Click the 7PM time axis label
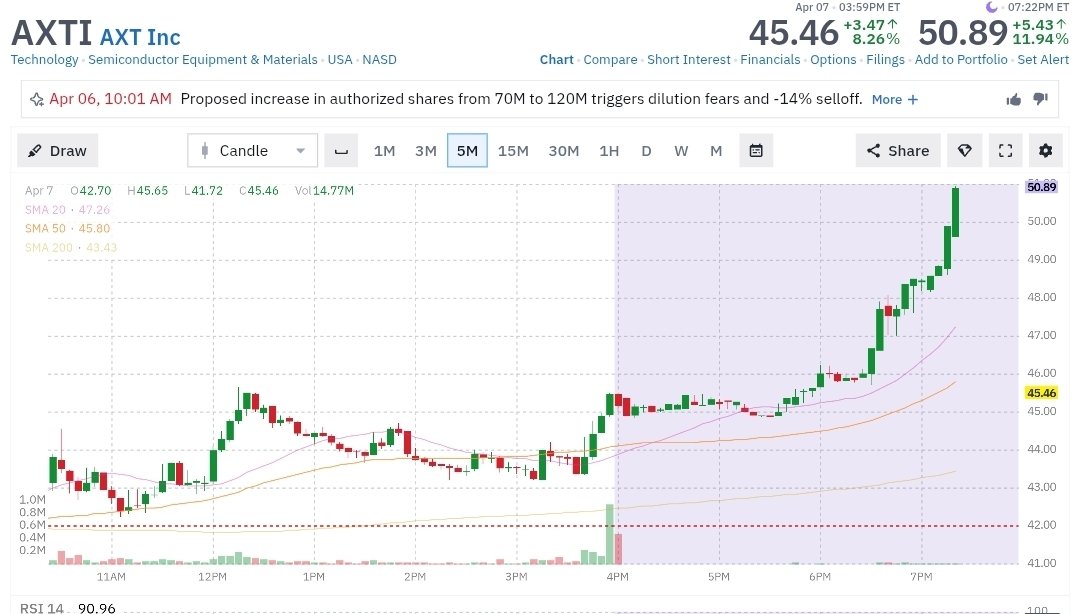 (921, 576)
